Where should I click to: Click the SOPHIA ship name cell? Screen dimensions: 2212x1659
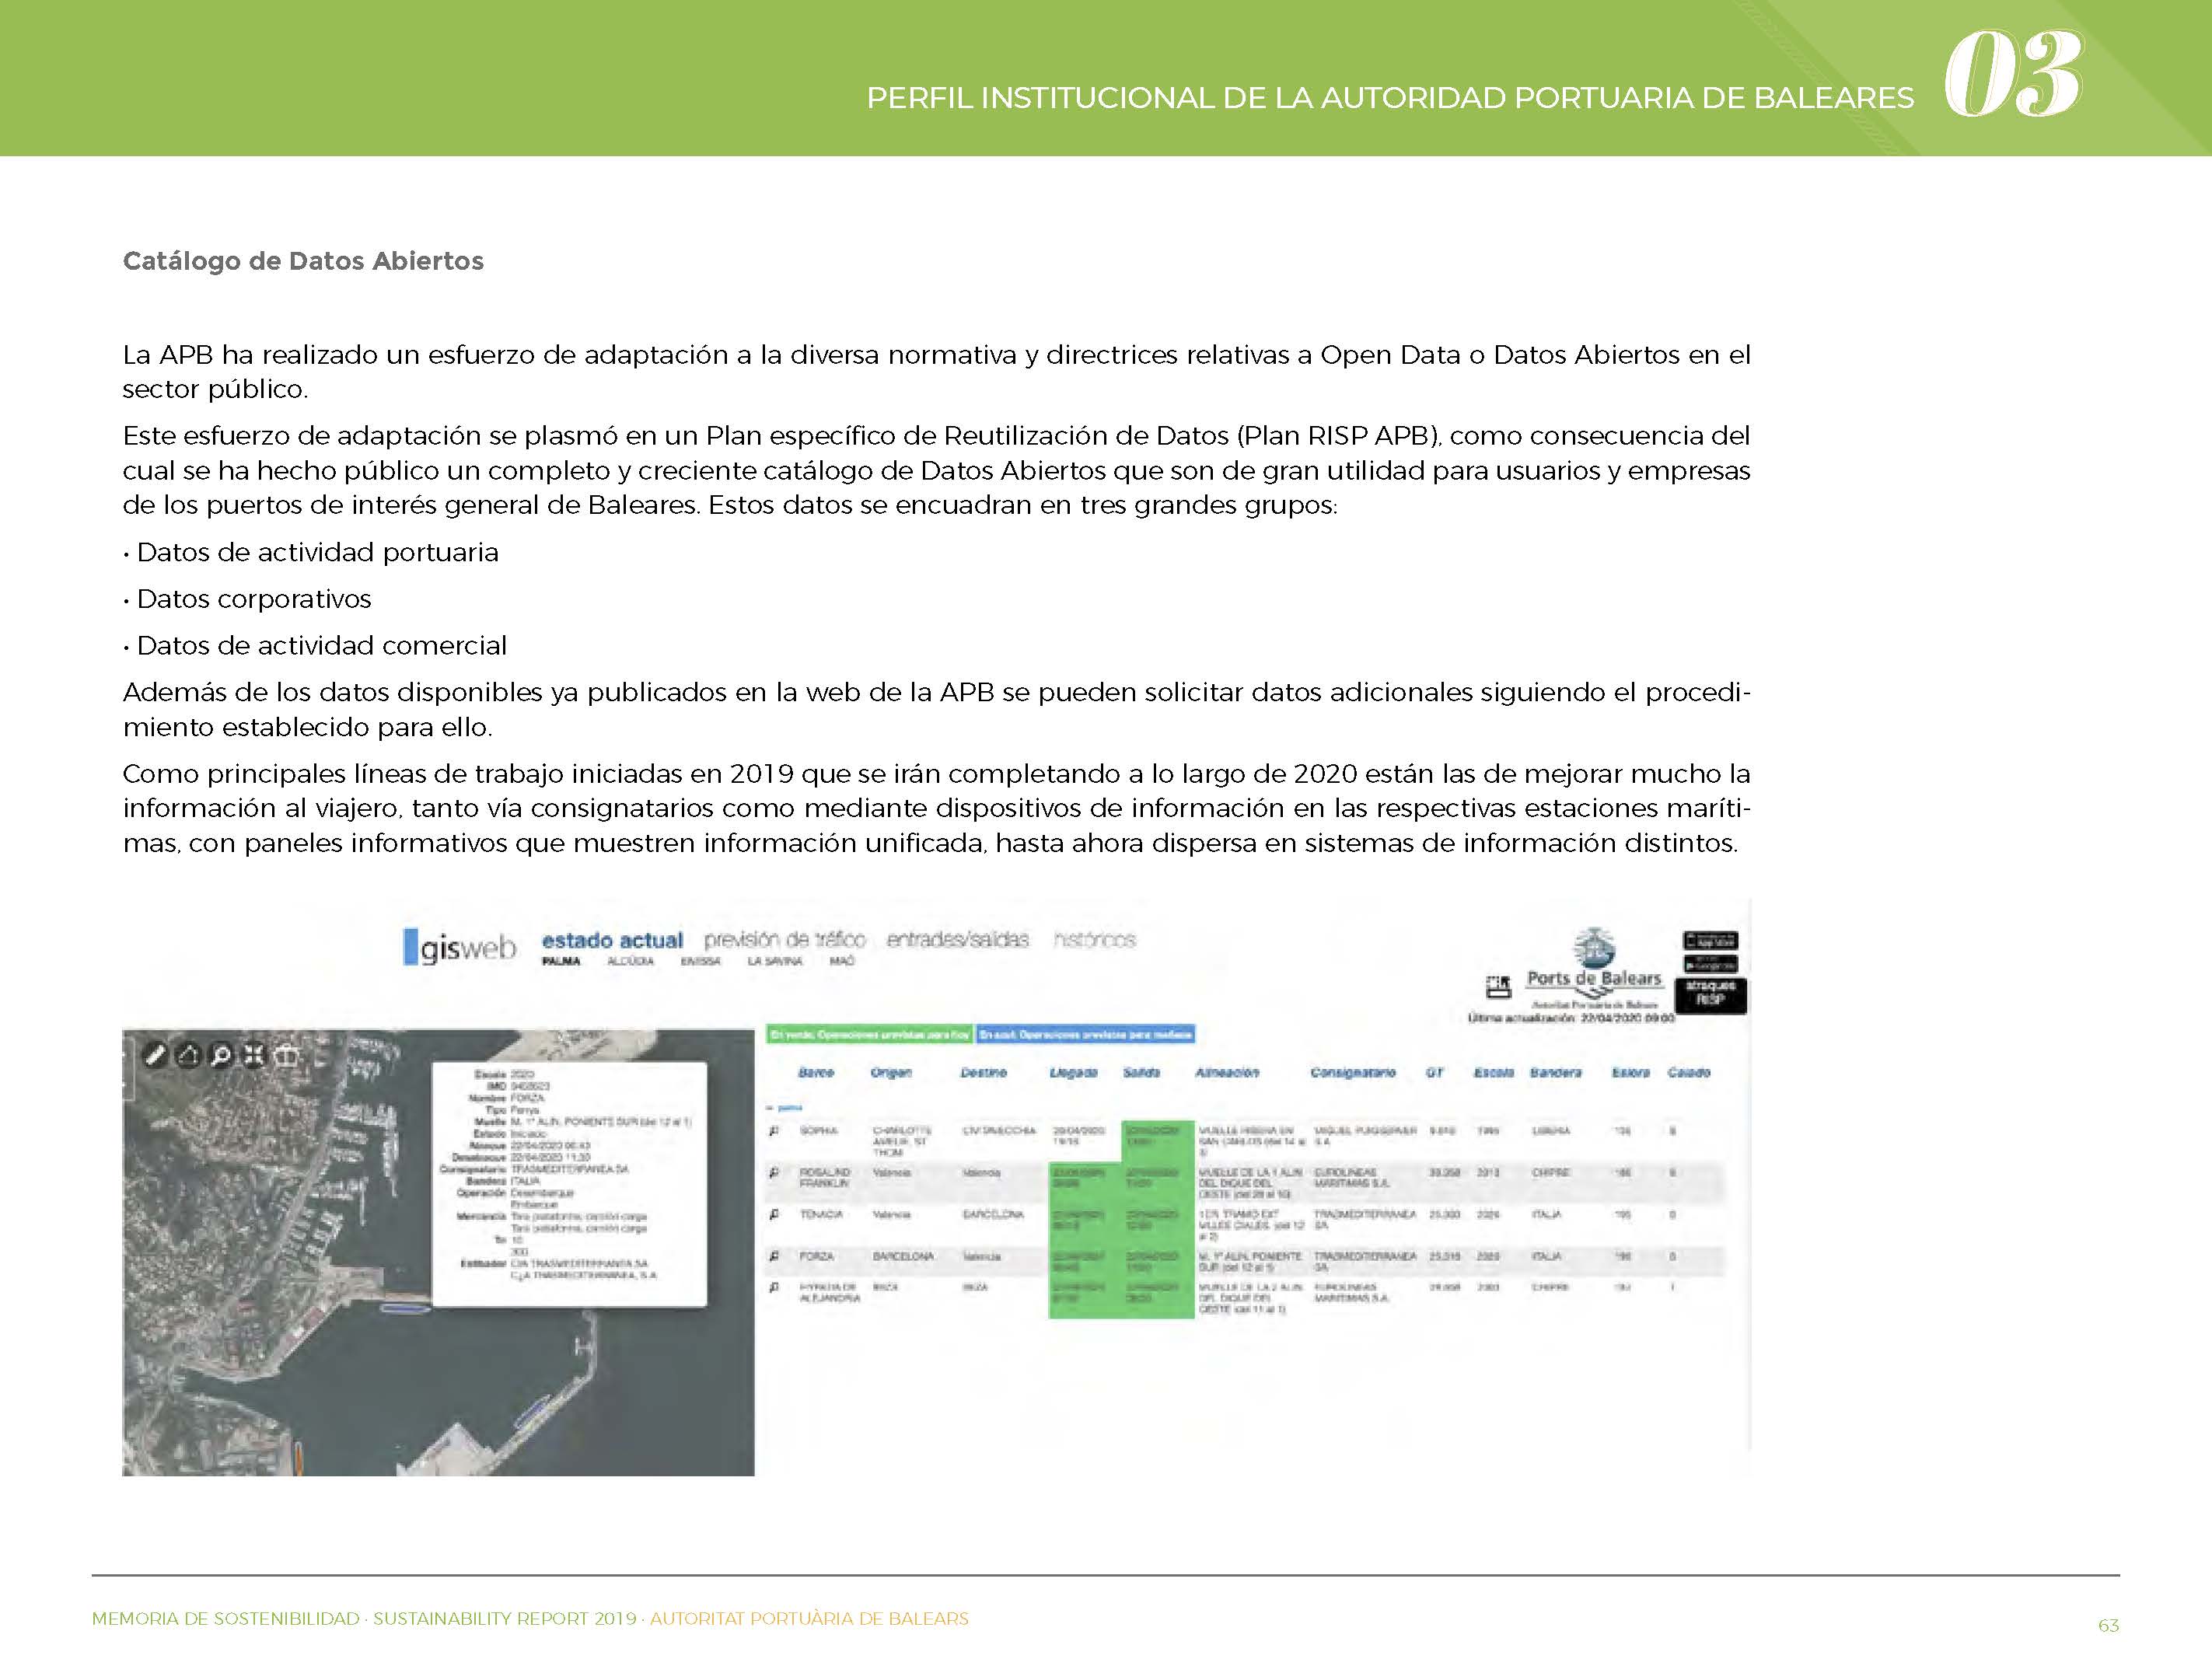818,1131
